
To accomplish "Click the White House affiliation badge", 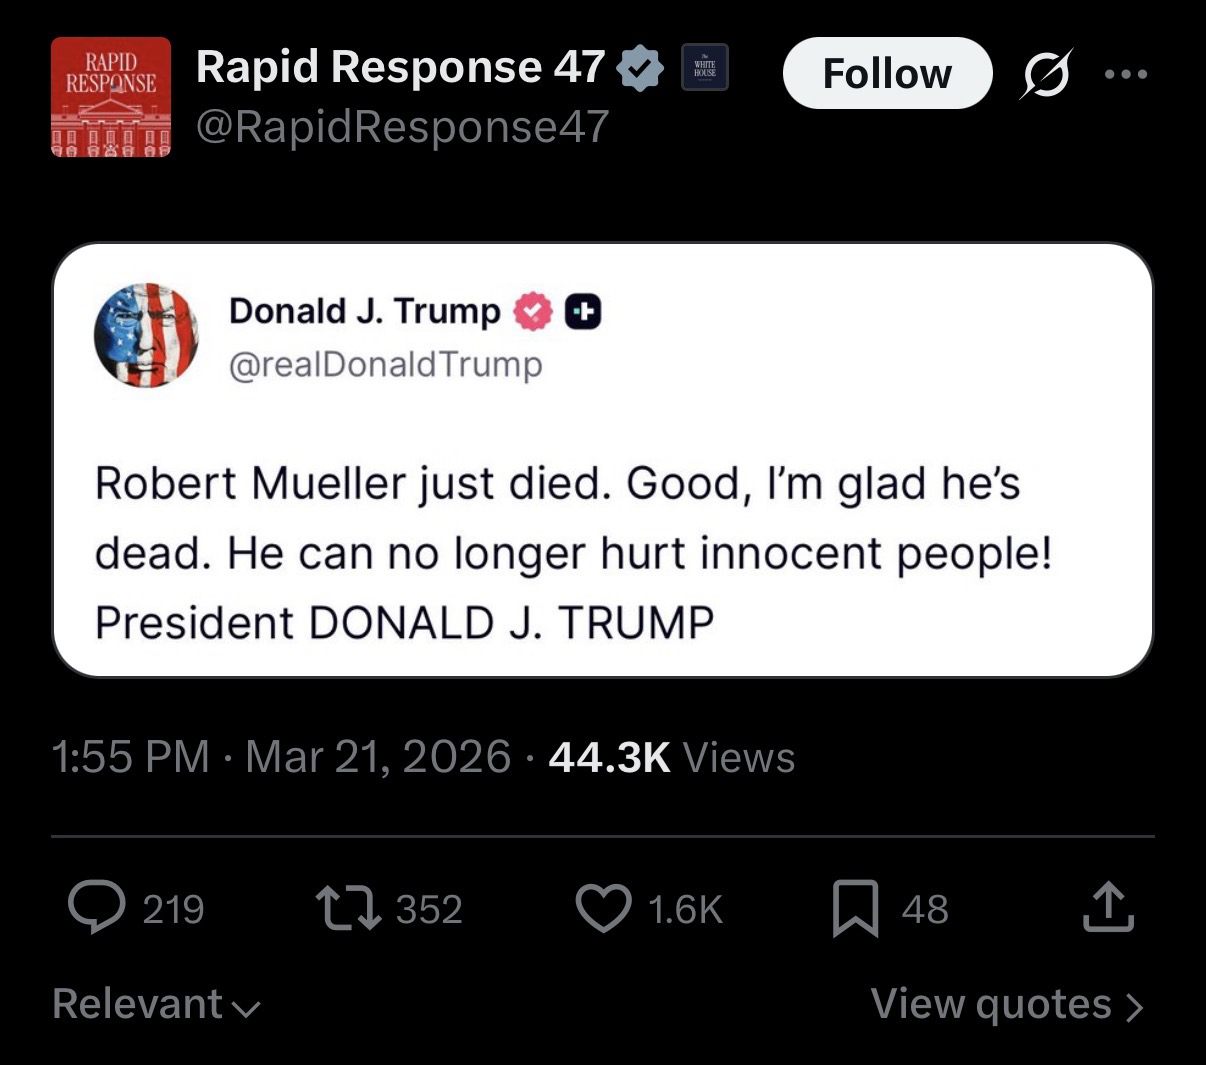I will [704, 68].
